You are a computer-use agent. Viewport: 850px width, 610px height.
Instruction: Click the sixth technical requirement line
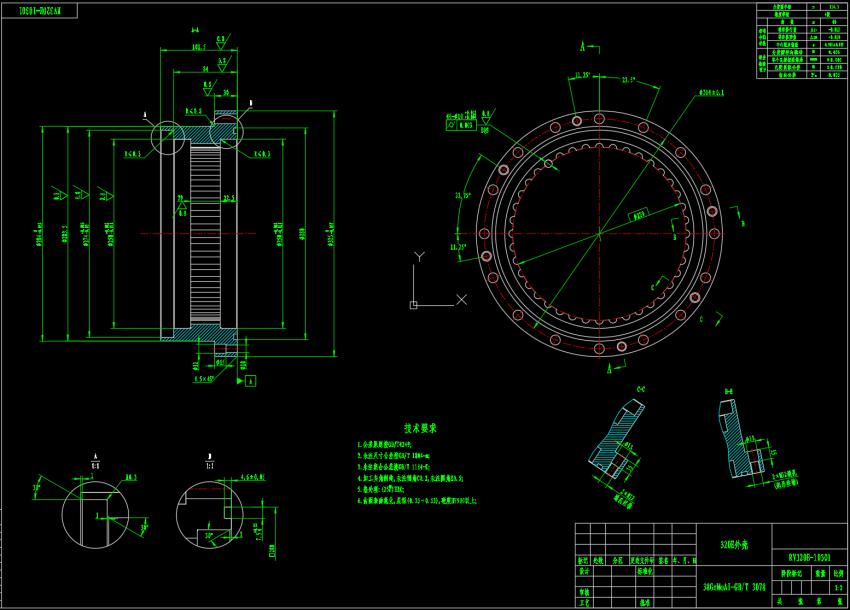click(x=417, y=500)
